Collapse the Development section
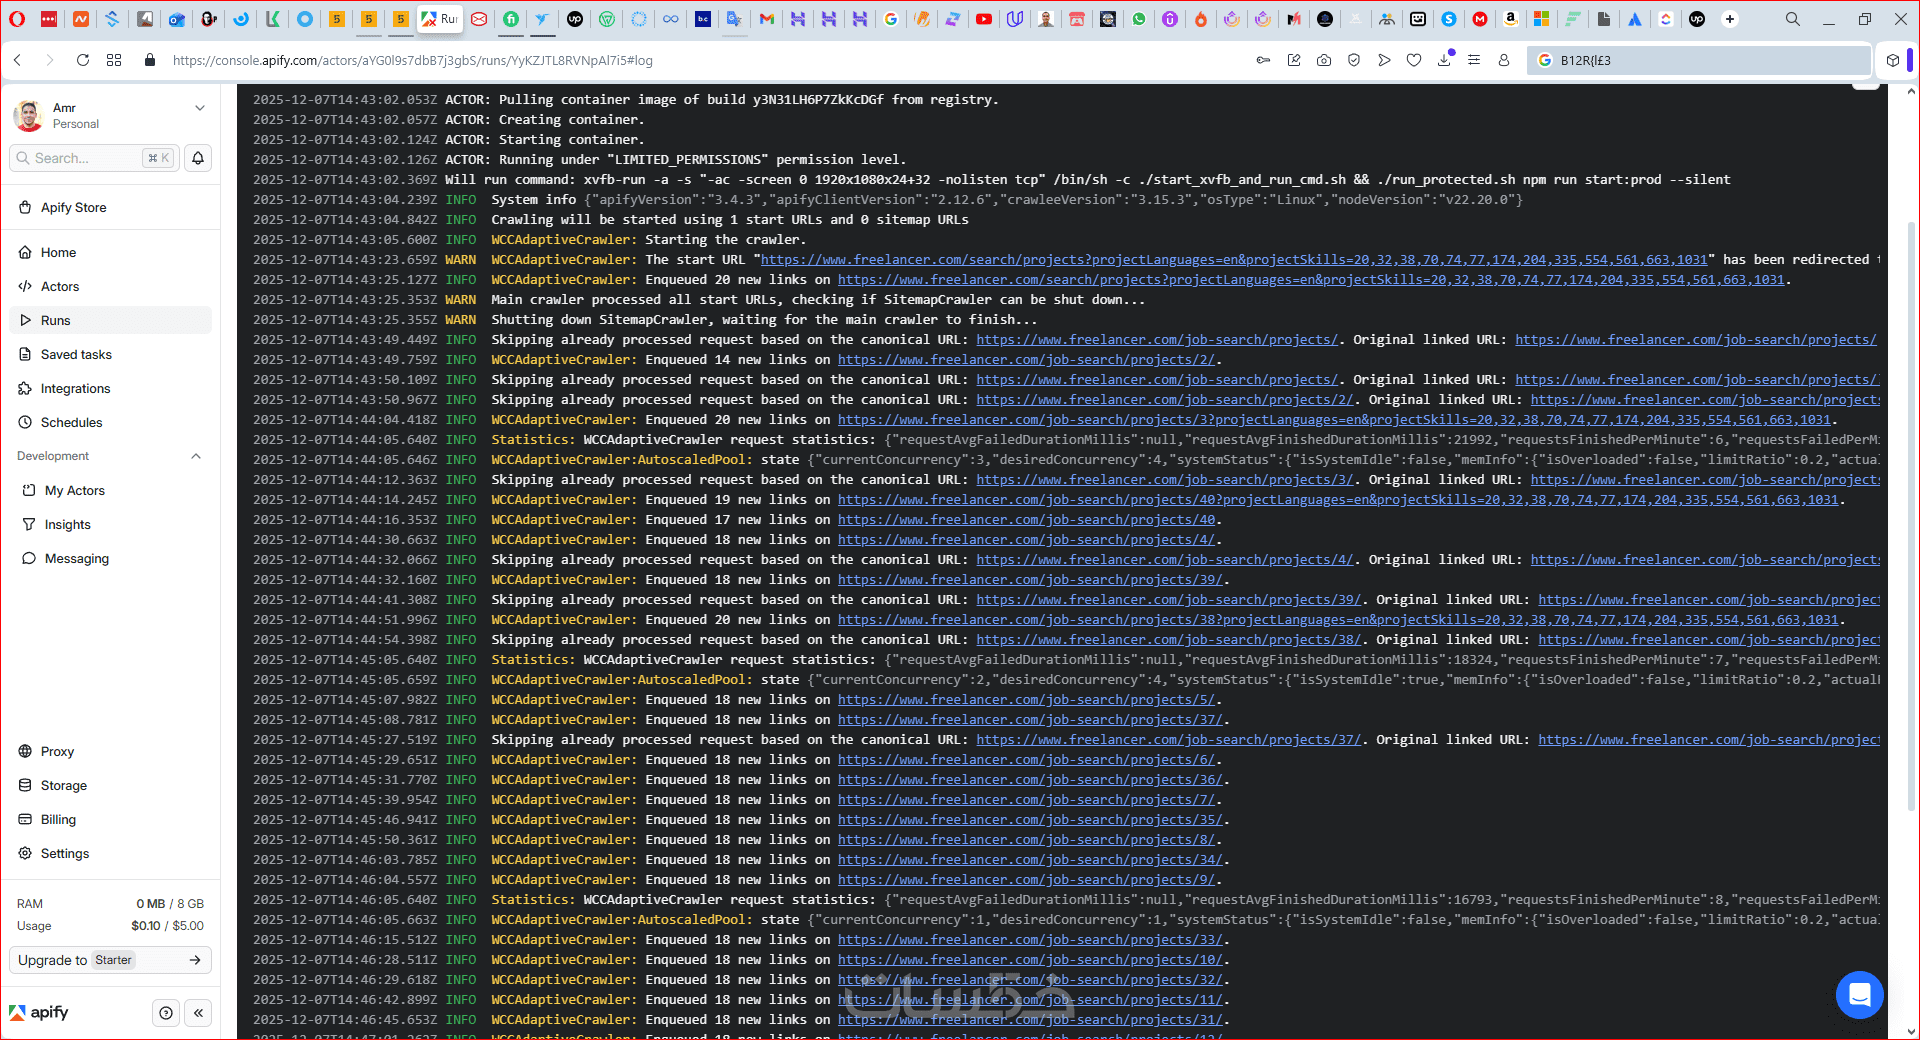 click(x=196, y=456)
